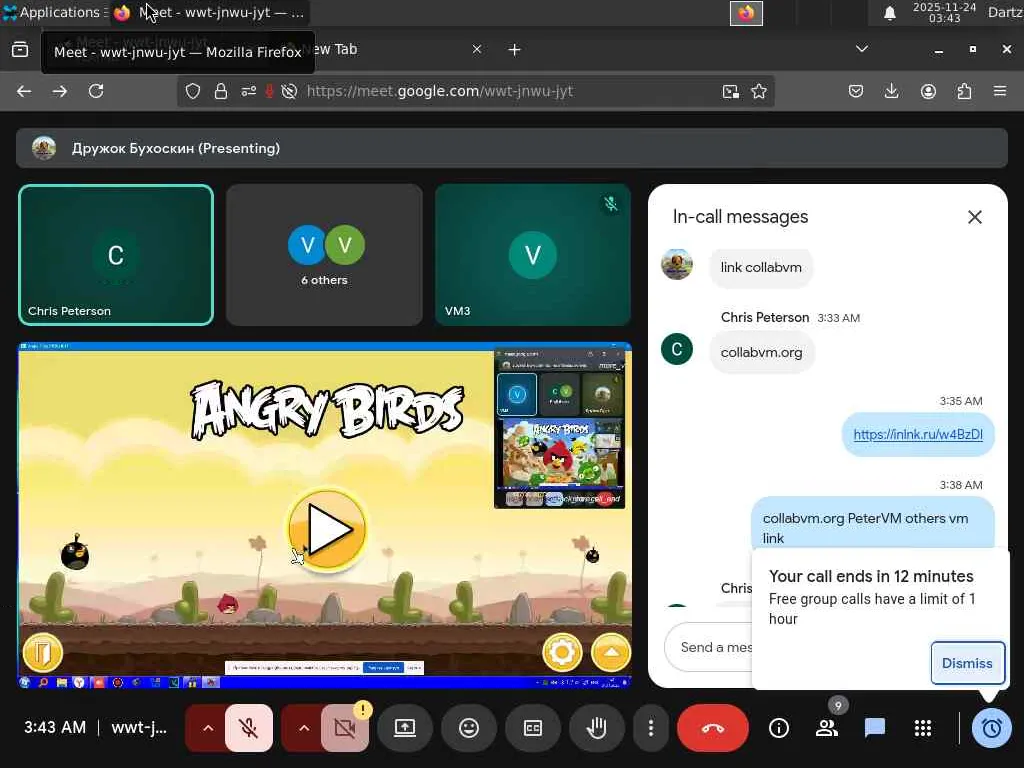Go forward in Firefox navigation
This screenshot has height=768, width=1024.
pos(59,91)
